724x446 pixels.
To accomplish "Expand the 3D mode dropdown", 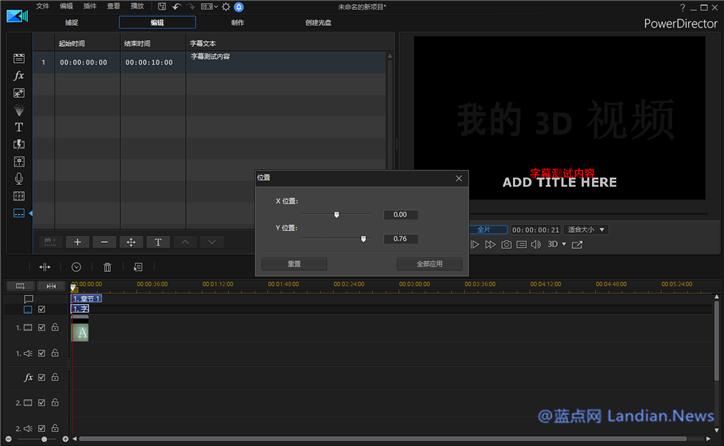I will click(x=564, y=244).
